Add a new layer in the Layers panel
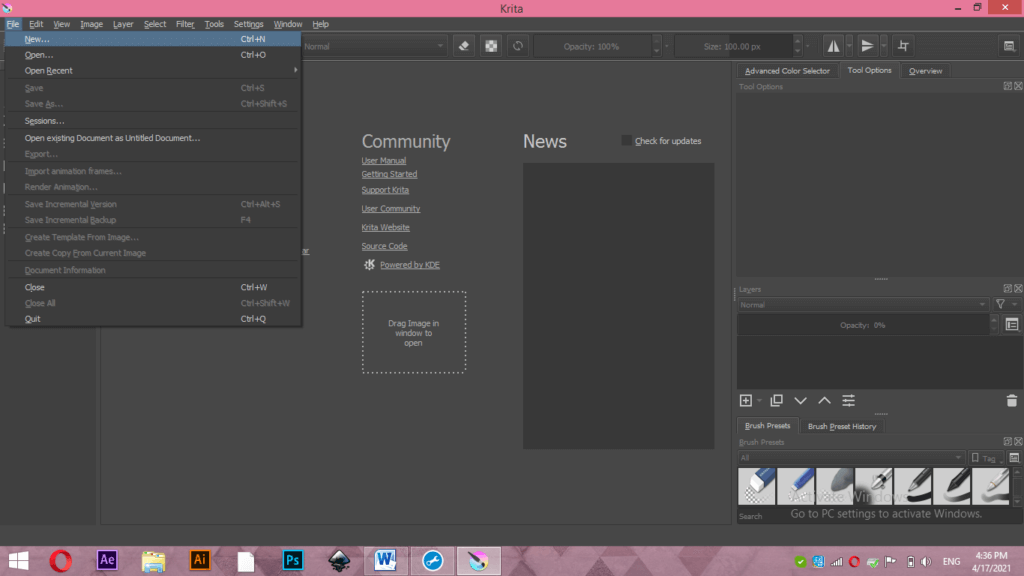Screen dimensions: 1024x576 (x=748, y=400)
